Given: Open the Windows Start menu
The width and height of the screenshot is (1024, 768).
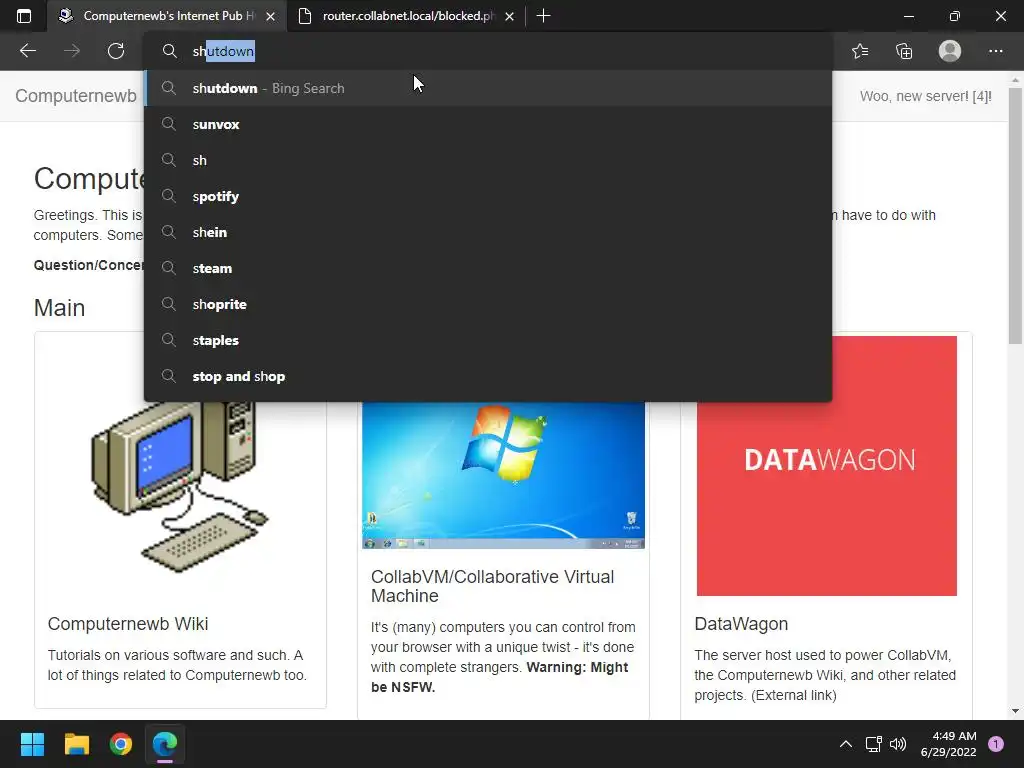Looking at the screenshot, I should 33,744.
